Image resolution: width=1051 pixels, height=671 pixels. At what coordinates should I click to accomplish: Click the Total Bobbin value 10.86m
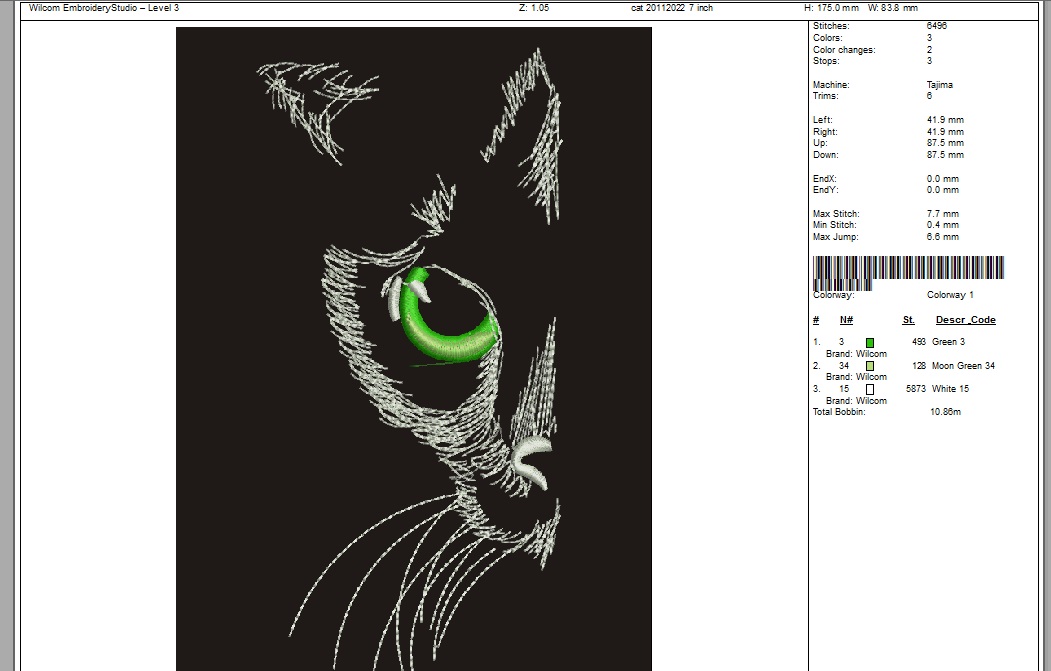(945, 412)
